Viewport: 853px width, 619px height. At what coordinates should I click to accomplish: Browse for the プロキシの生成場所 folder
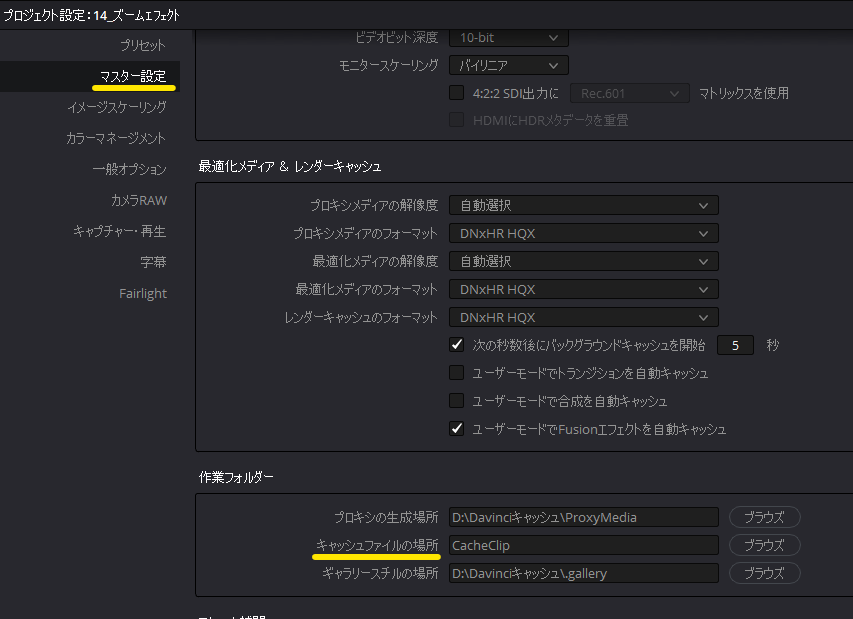pyautogui.click(x=763, y=517)
